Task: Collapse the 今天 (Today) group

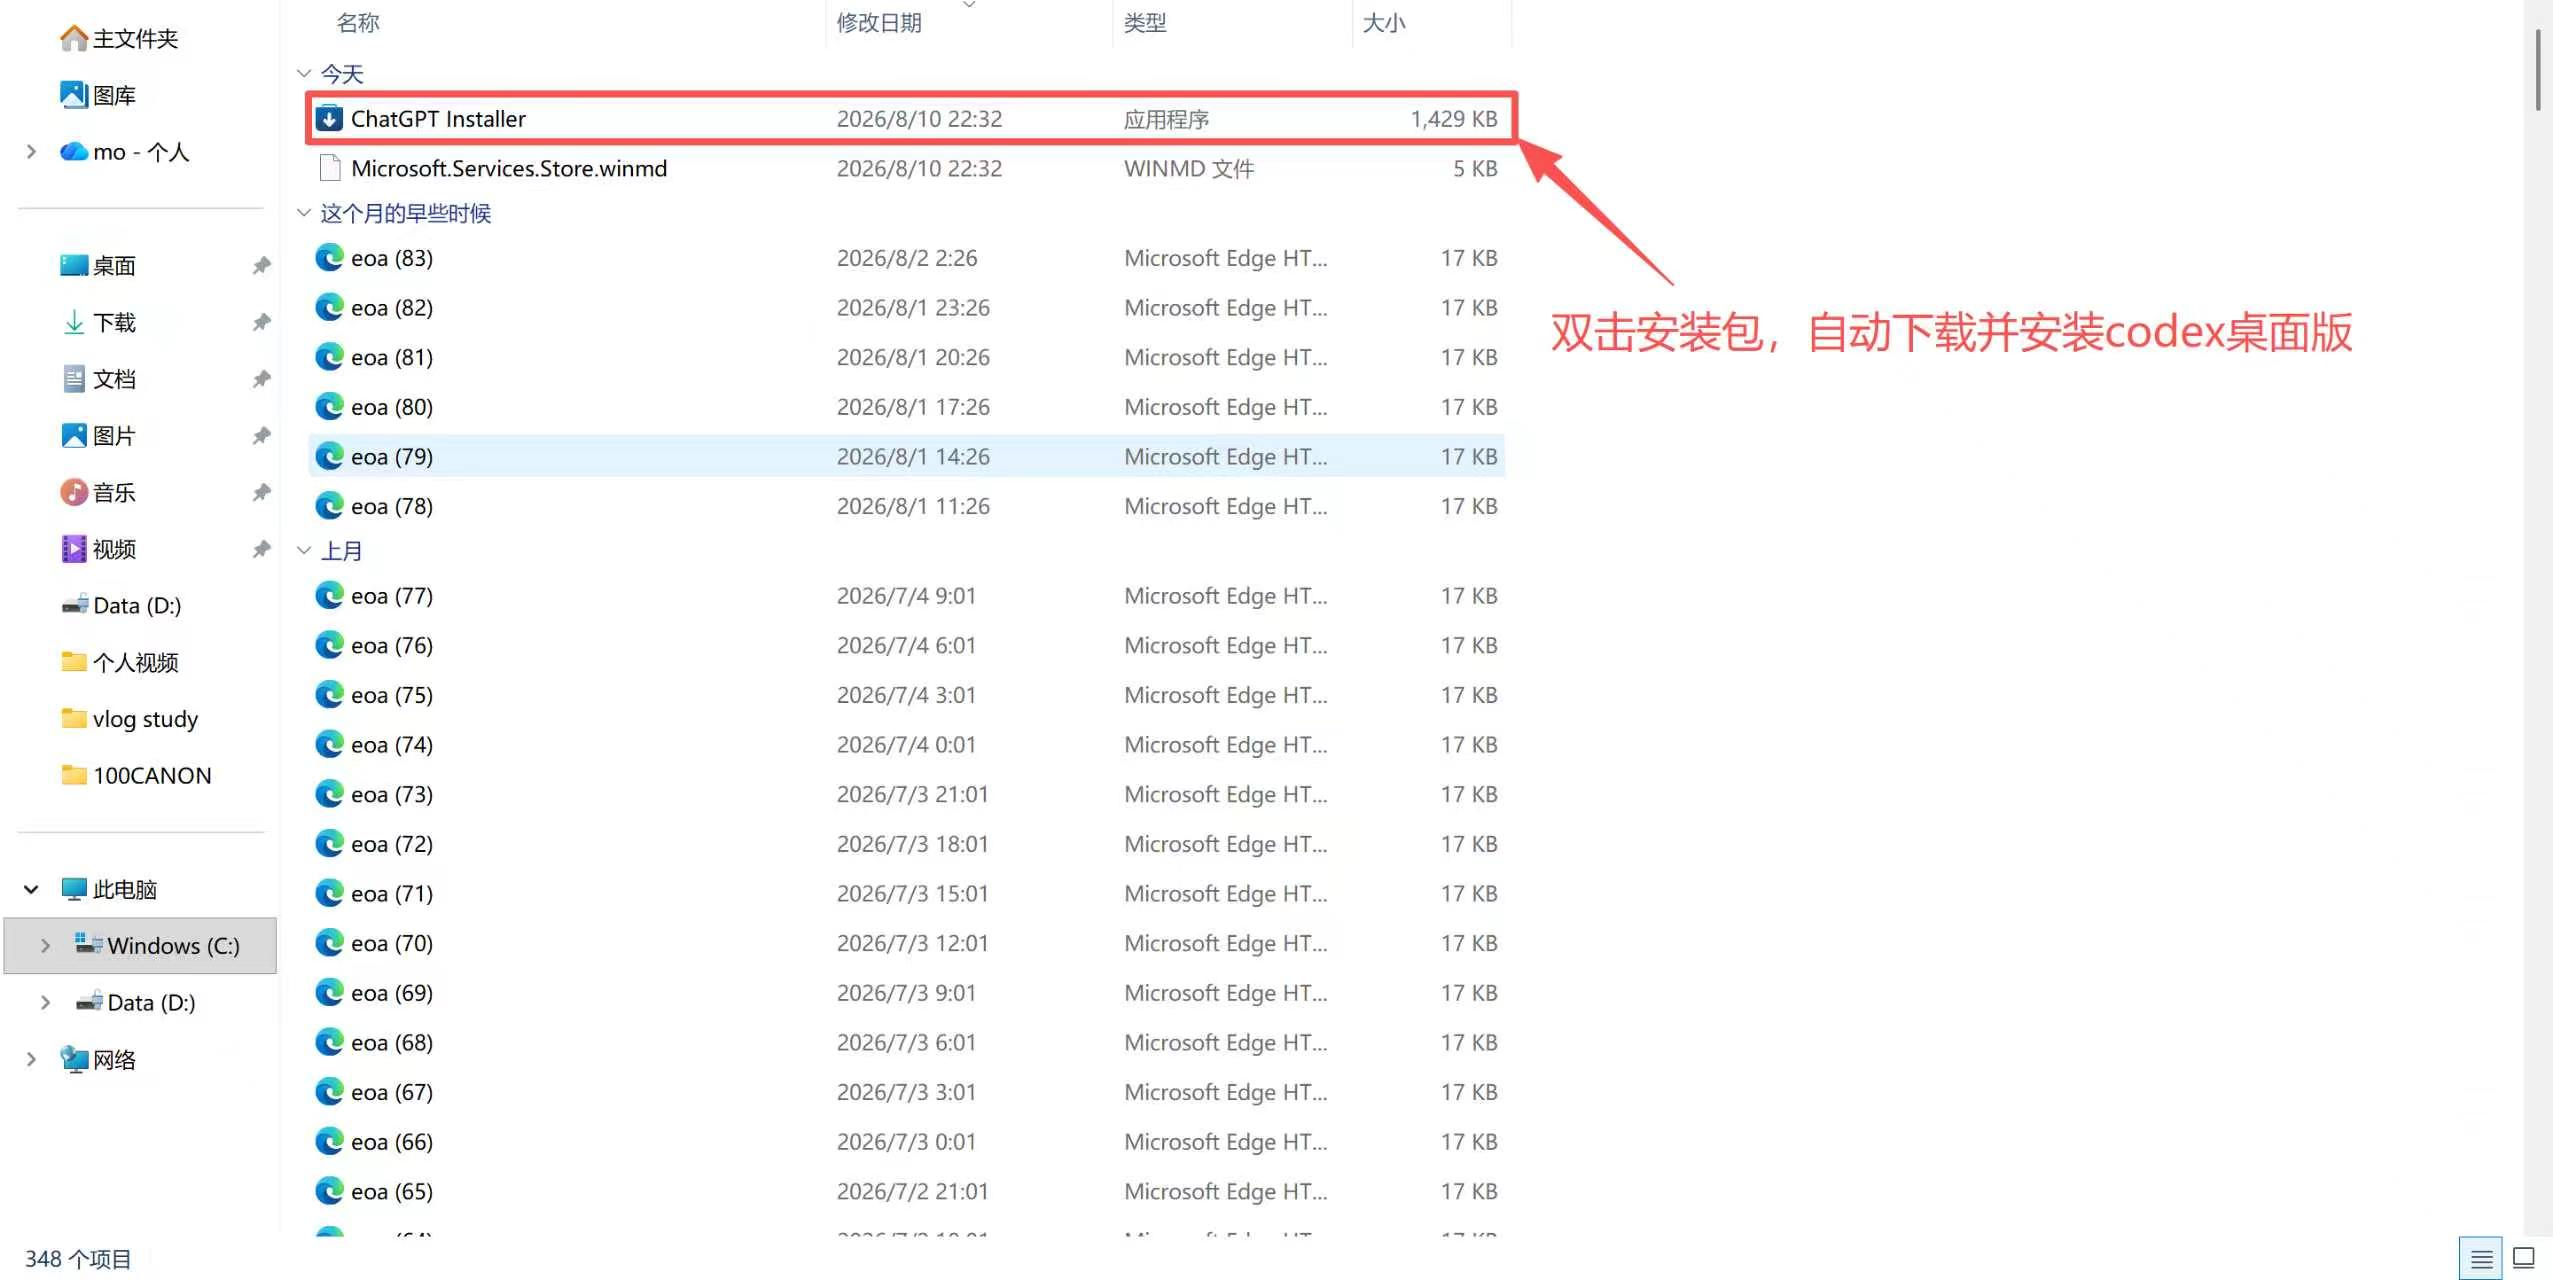Action: pos(304,73)
